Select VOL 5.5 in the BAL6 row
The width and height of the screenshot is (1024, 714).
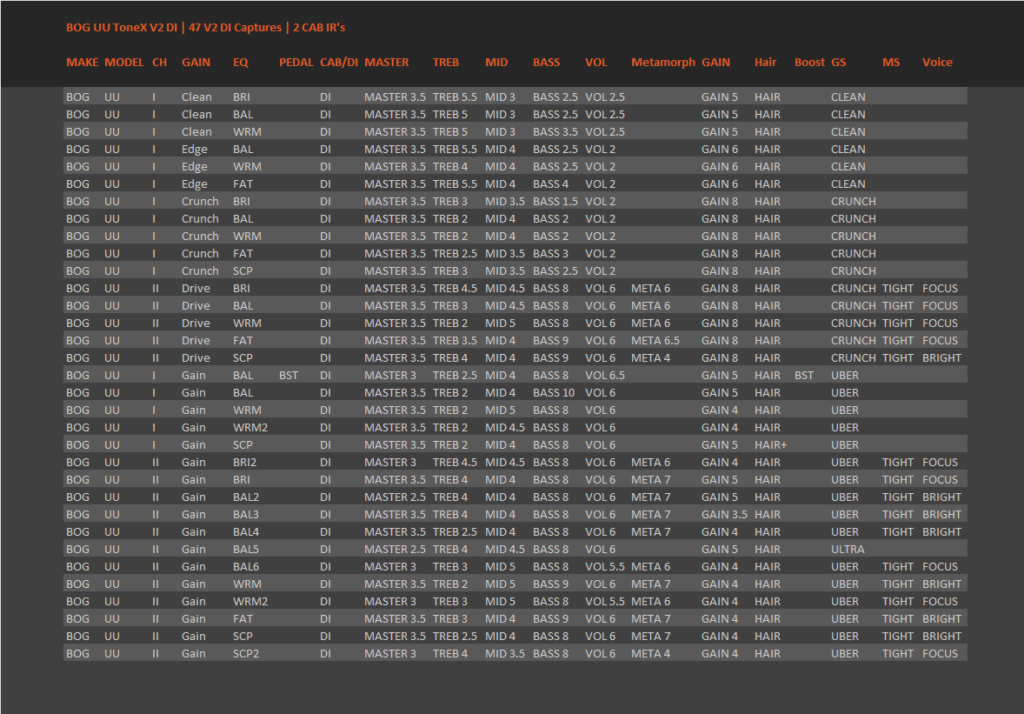605,567
